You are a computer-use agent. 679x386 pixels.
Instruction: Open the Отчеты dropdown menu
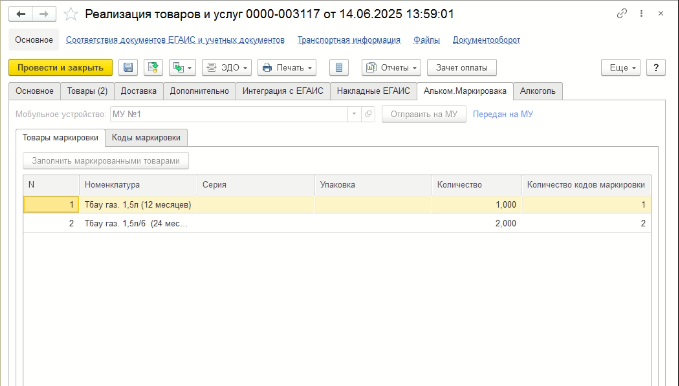(x=391, y=68)
